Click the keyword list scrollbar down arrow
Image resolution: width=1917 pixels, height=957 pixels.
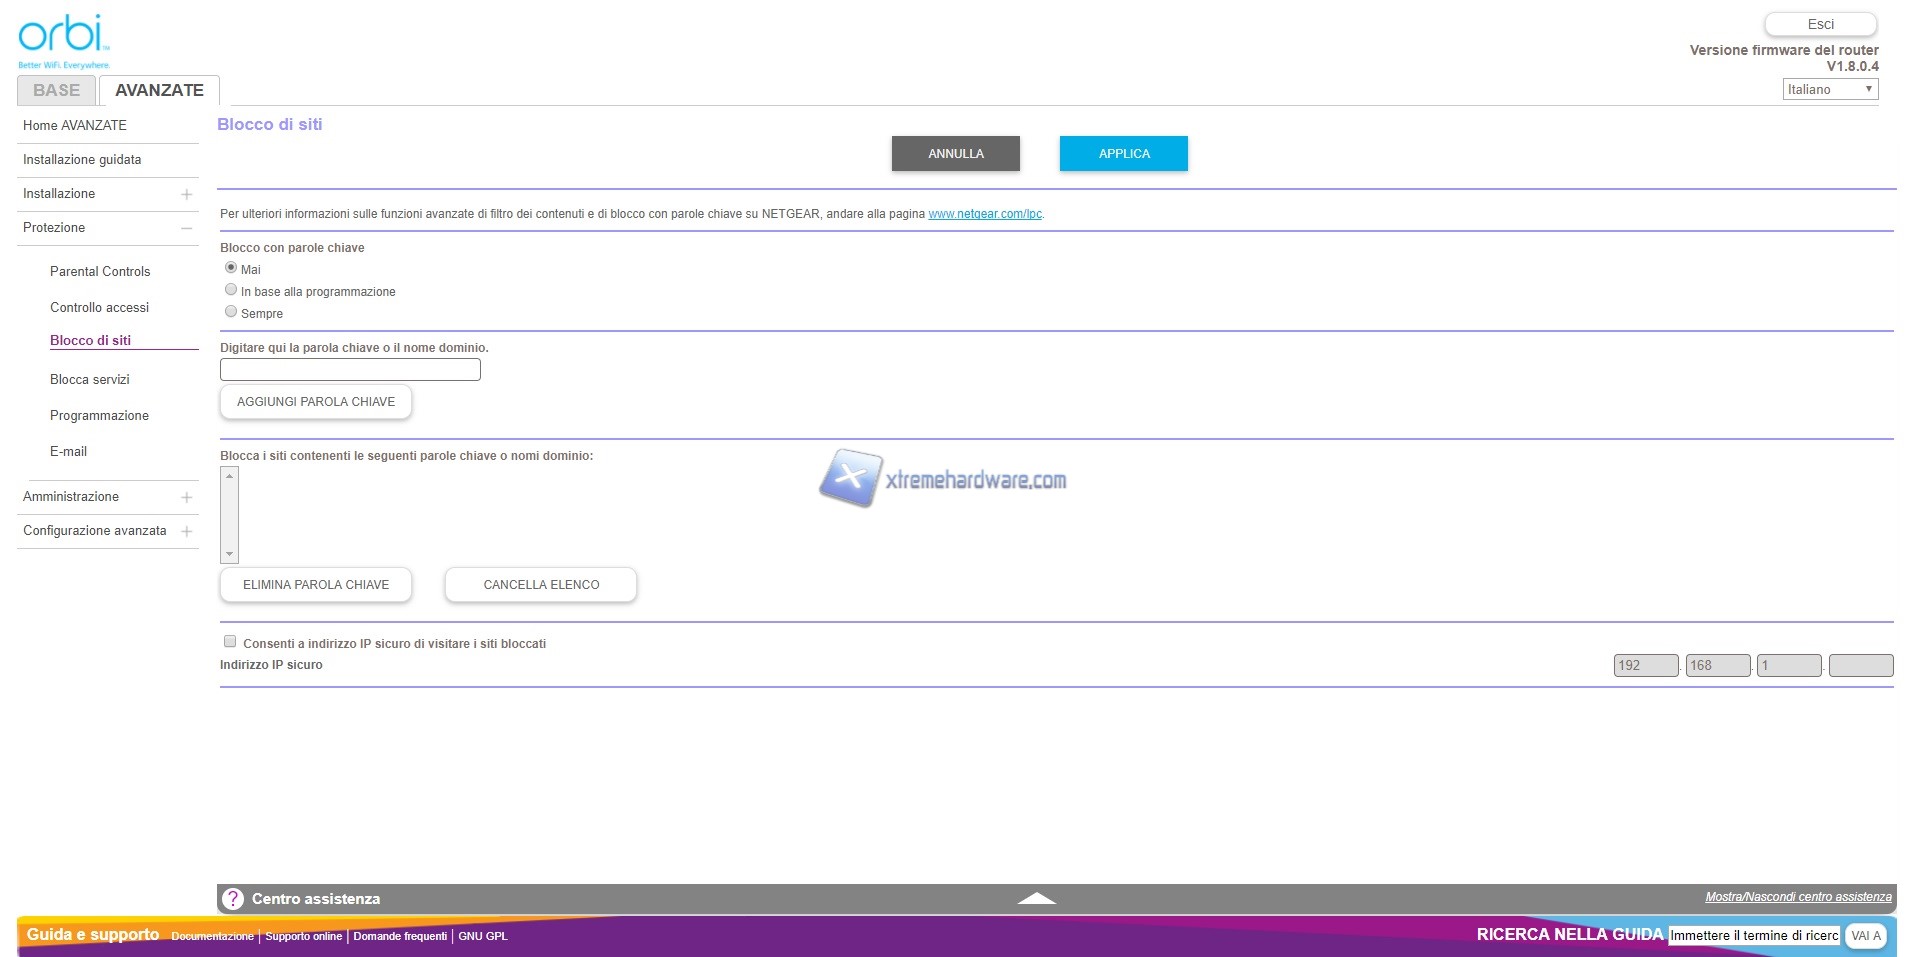point(230,554)
